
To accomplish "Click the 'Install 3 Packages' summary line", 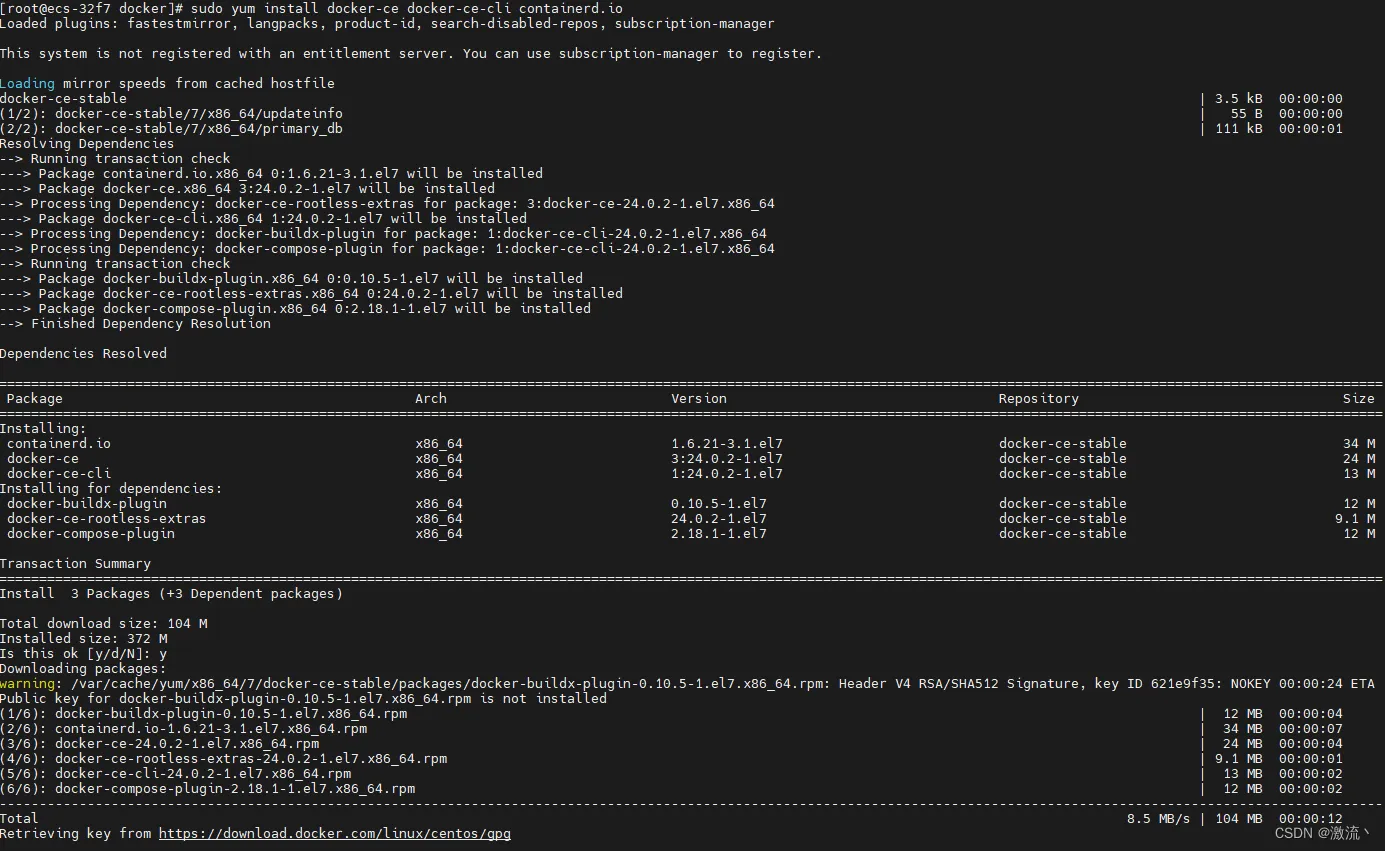I will (x=170, y=593).
